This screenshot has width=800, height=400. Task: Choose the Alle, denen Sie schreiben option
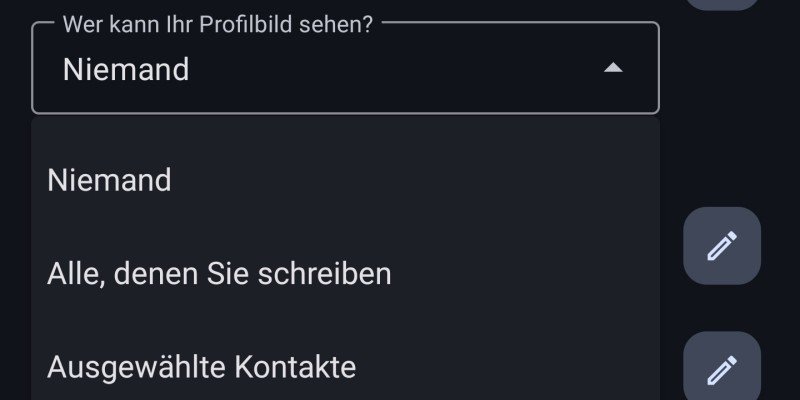[219, 273]
